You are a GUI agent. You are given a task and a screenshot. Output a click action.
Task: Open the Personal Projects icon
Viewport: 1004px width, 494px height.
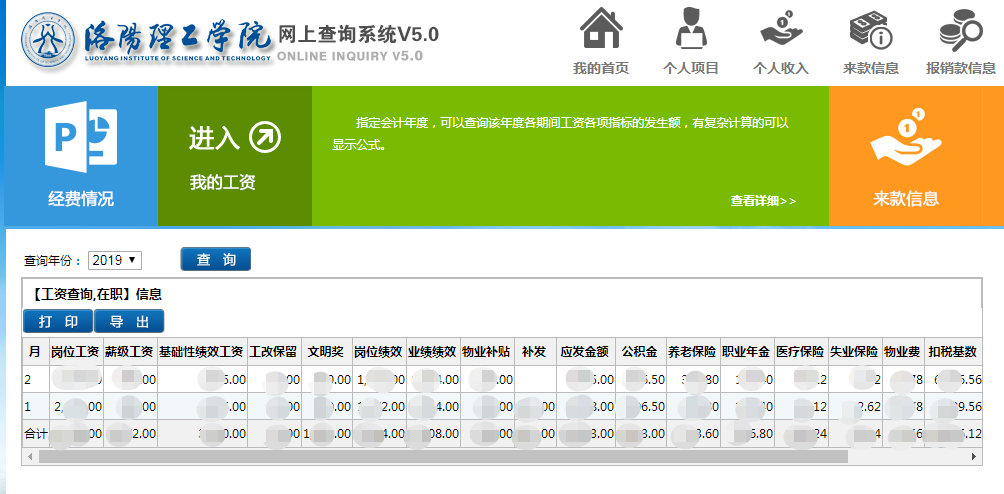[x=691, y=28]
